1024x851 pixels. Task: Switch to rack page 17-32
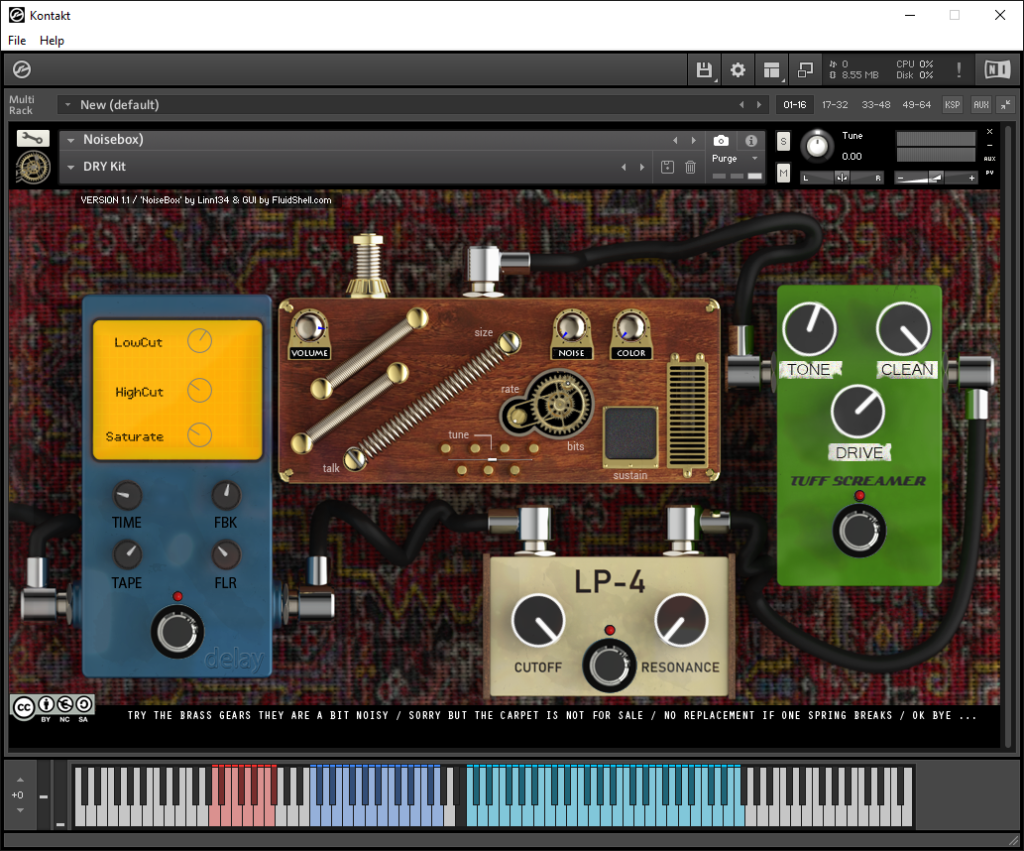tap(835, 104)
